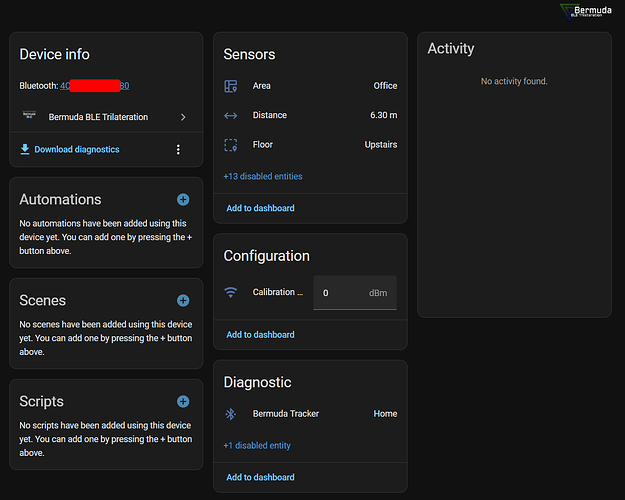625x500 pixels.
Task: Add Diagnostic card to dashboard
Action: 260,477
